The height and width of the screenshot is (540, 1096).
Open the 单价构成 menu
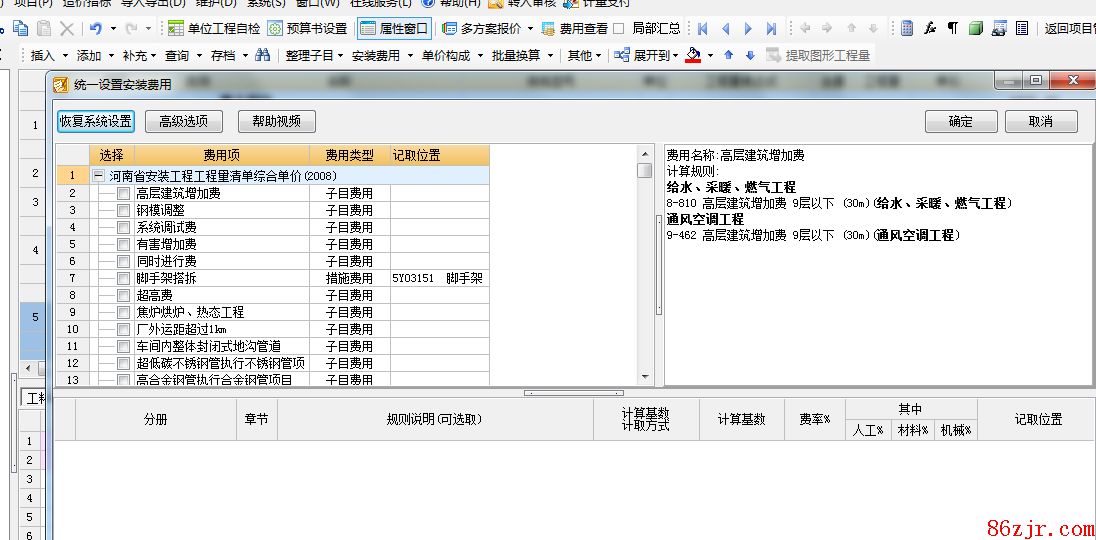(x=450, y=56)
